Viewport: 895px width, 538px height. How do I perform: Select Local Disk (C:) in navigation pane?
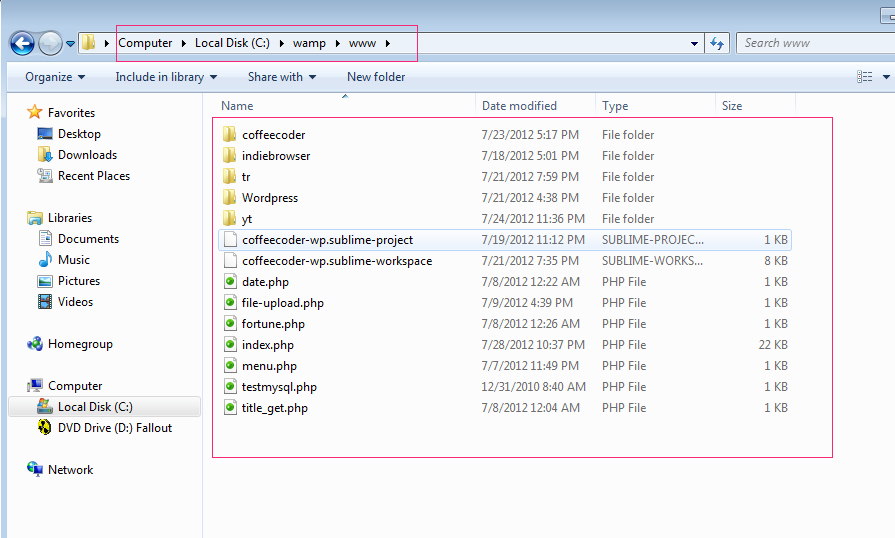click(x=95, y=407)
